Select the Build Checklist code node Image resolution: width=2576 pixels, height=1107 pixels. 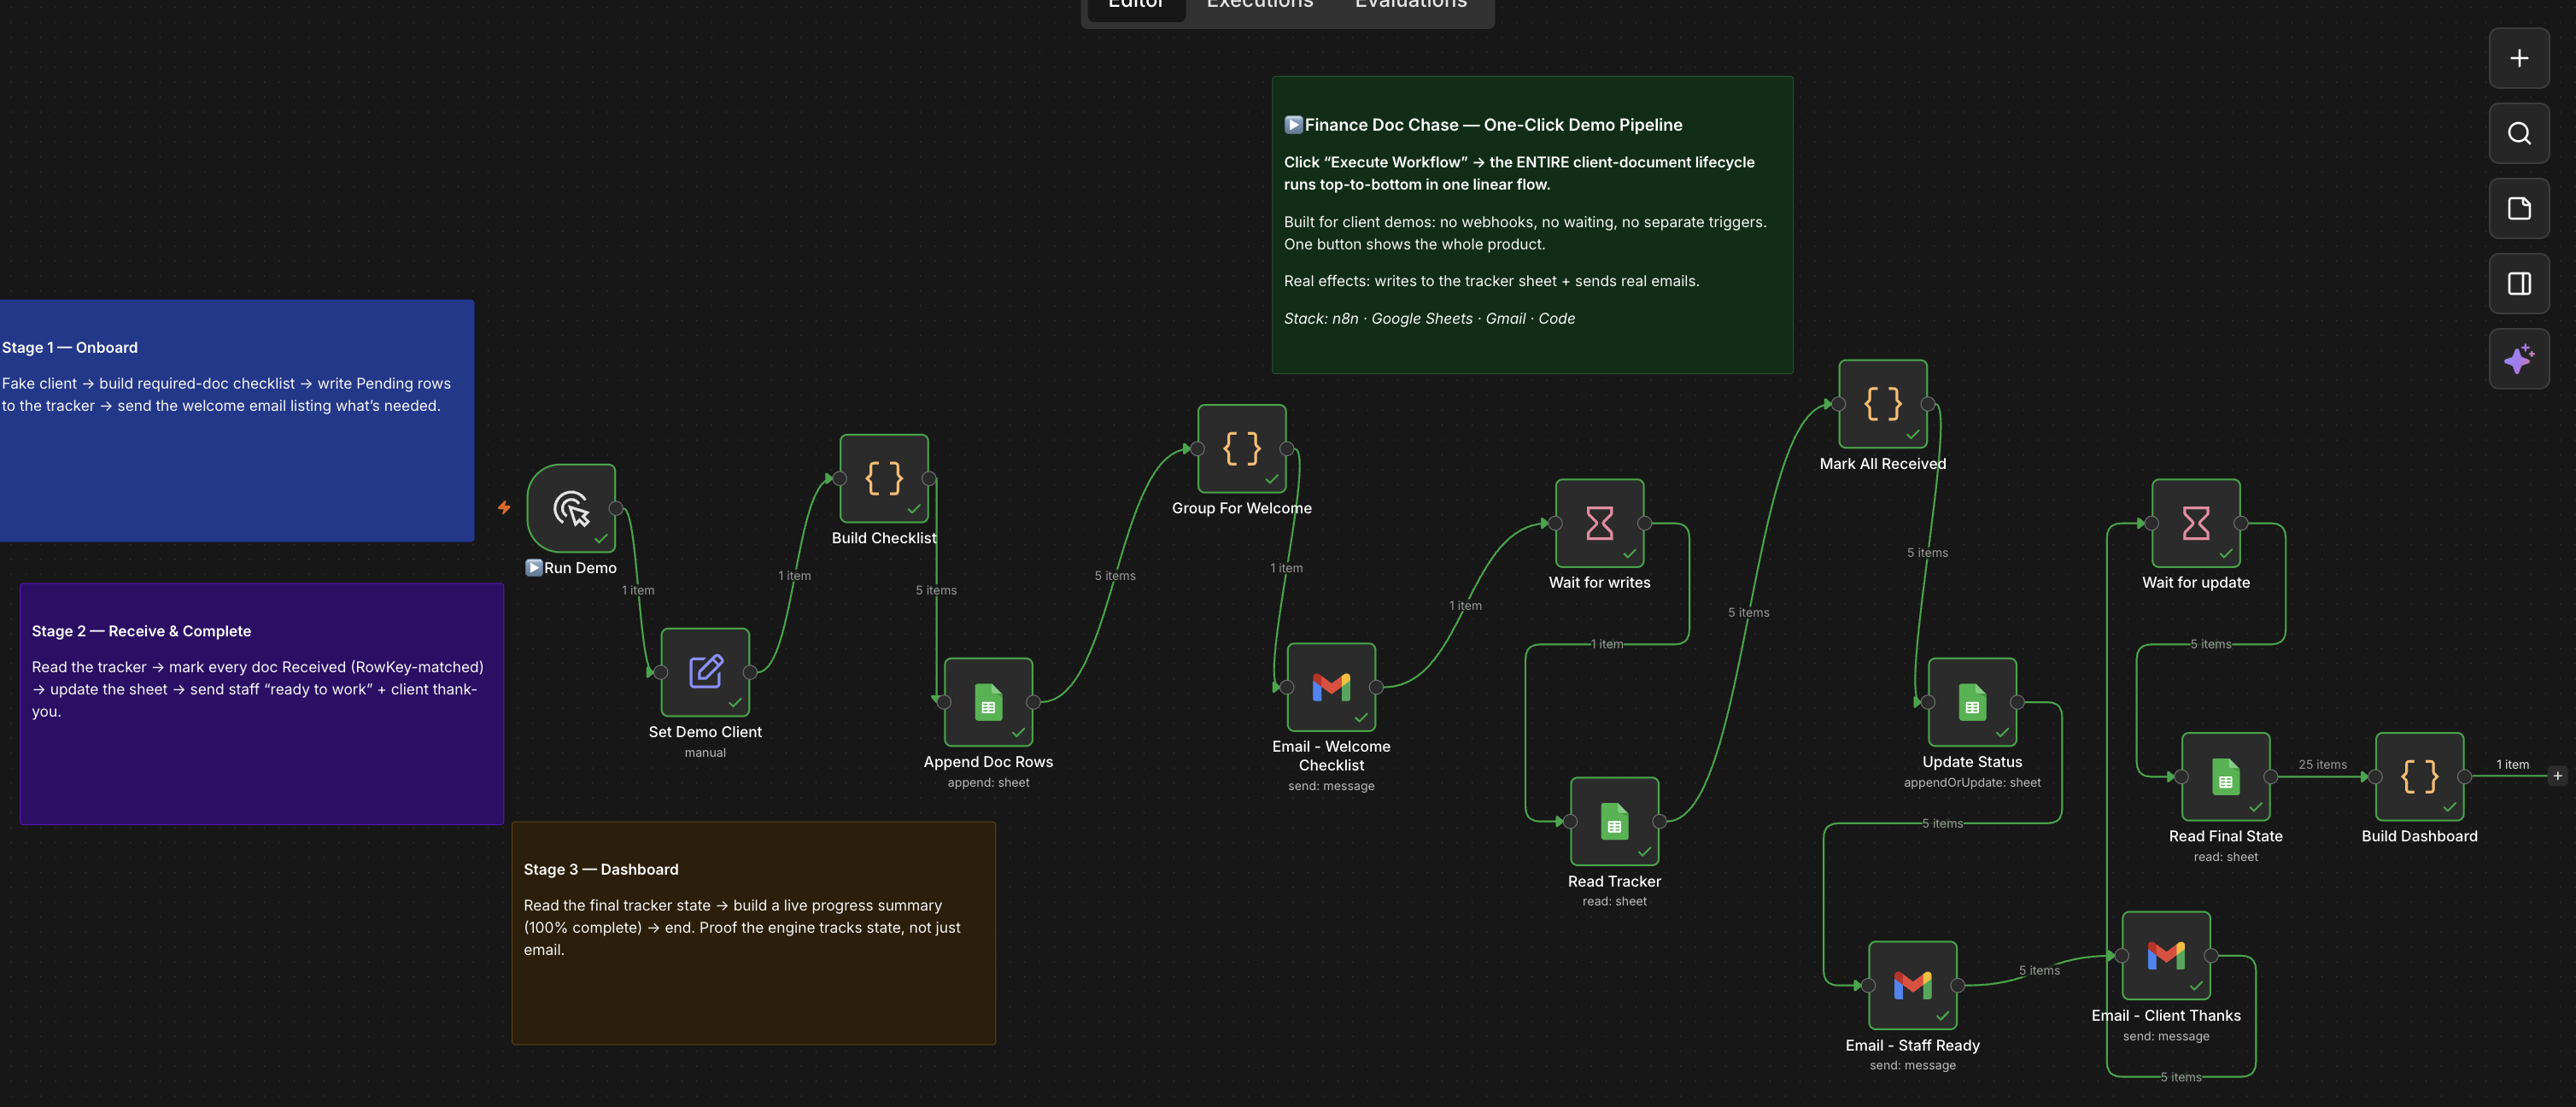tap(884, 478)
